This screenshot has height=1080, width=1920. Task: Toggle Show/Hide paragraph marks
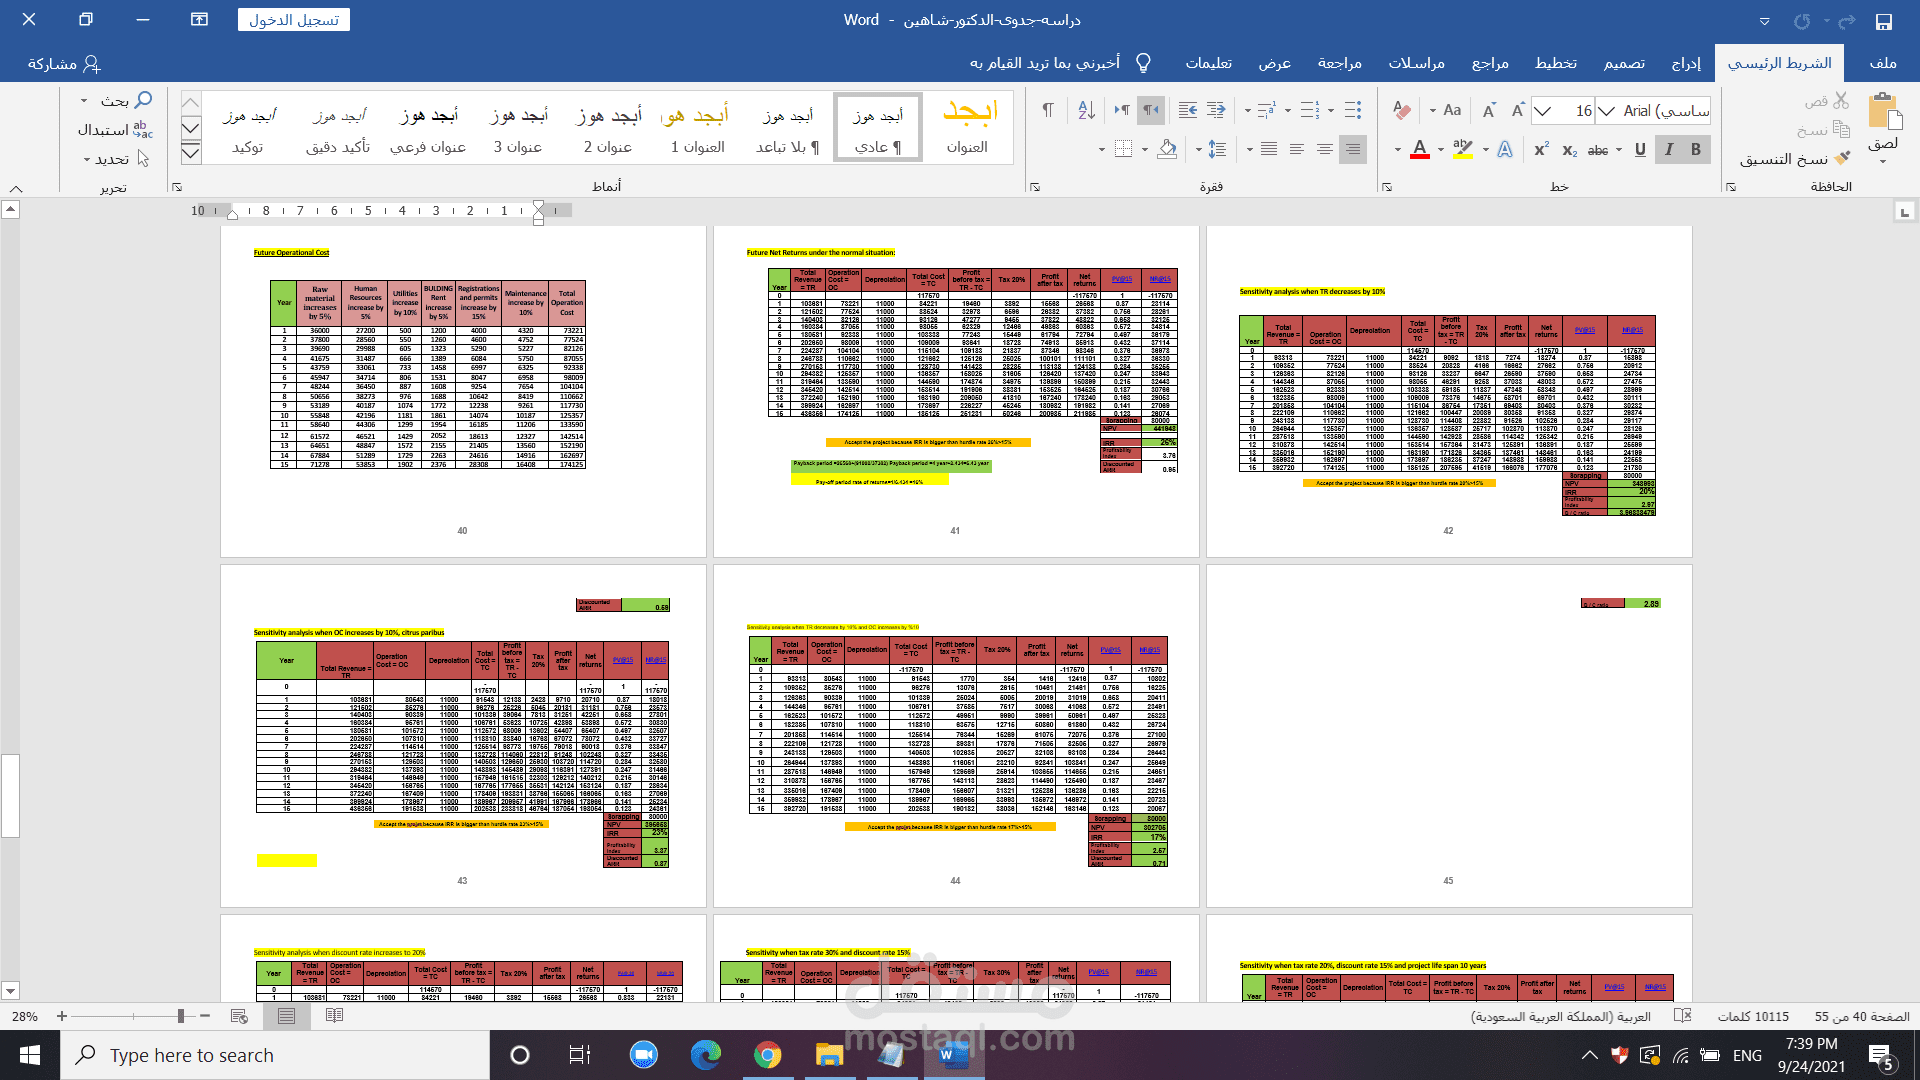1047,110
